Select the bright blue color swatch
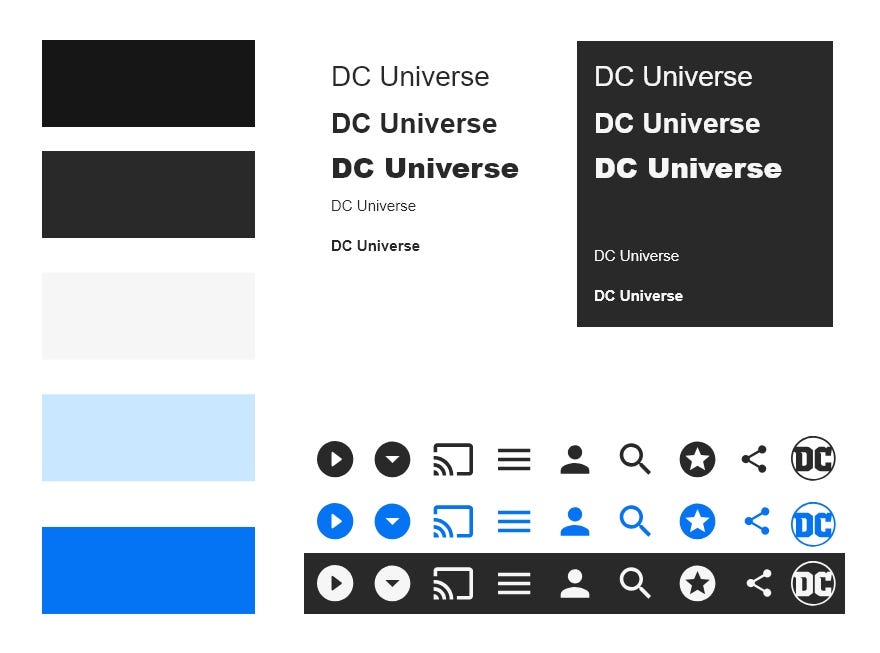The width and height of the screenshot is (880, 653). click(x=148, y=570)
